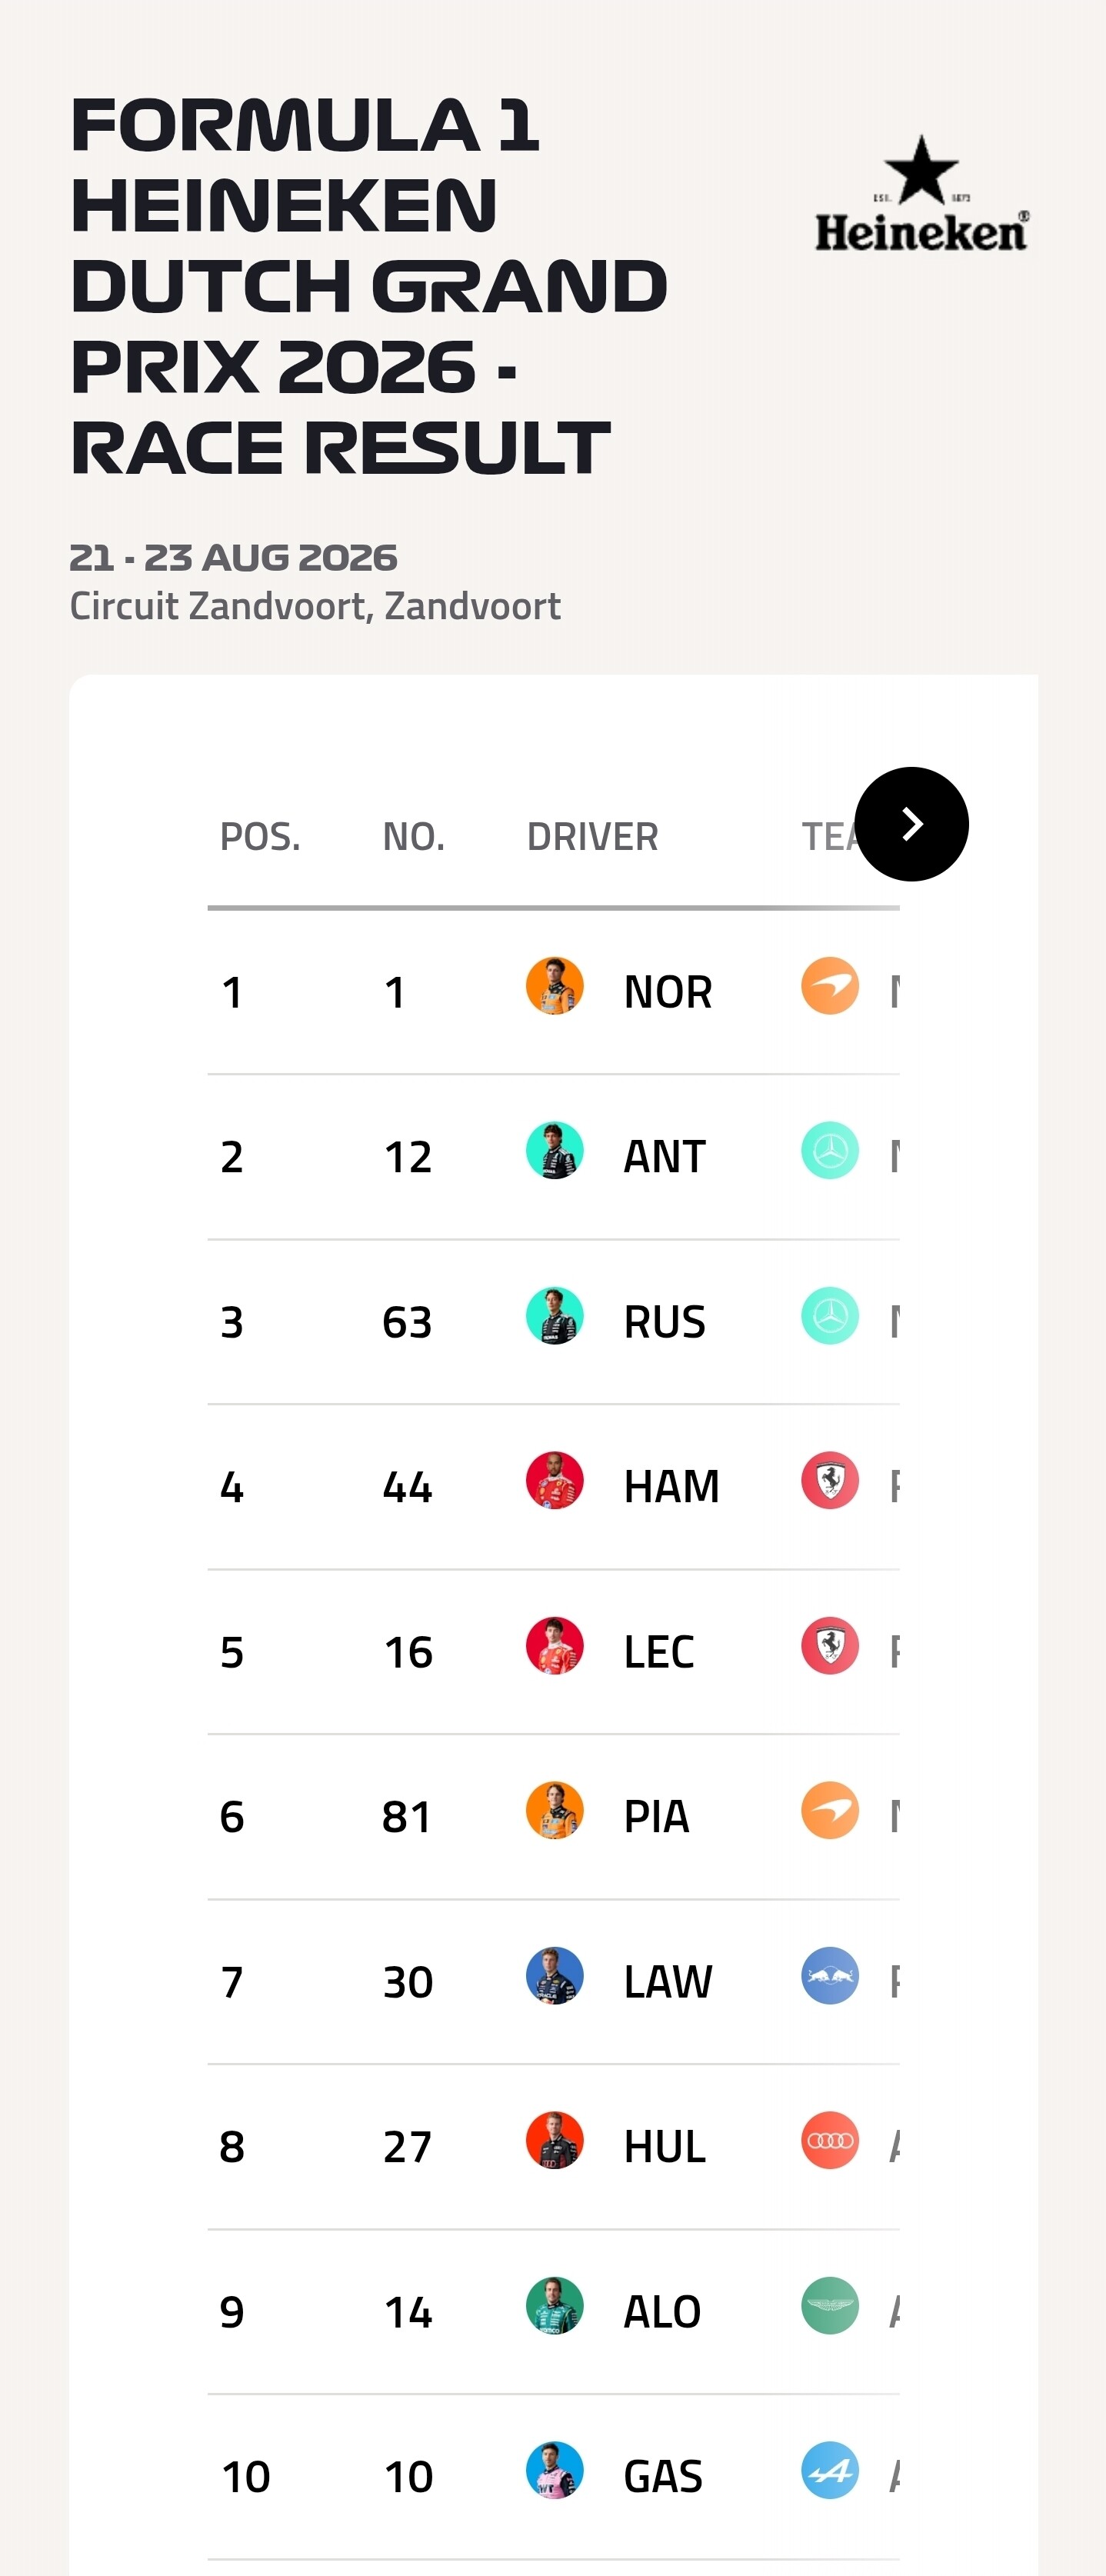Click the Heineken sponsor logo

[x=921, y=193]
